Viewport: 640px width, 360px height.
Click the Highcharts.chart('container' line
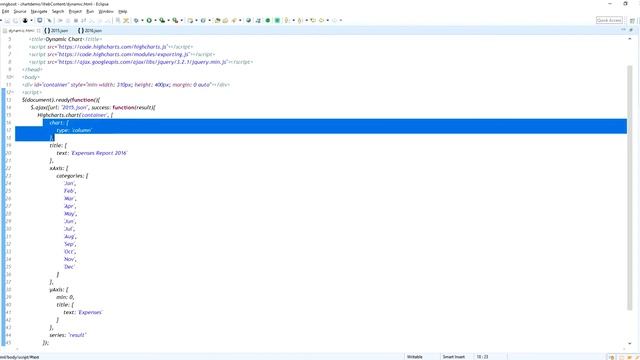[75, 115]
